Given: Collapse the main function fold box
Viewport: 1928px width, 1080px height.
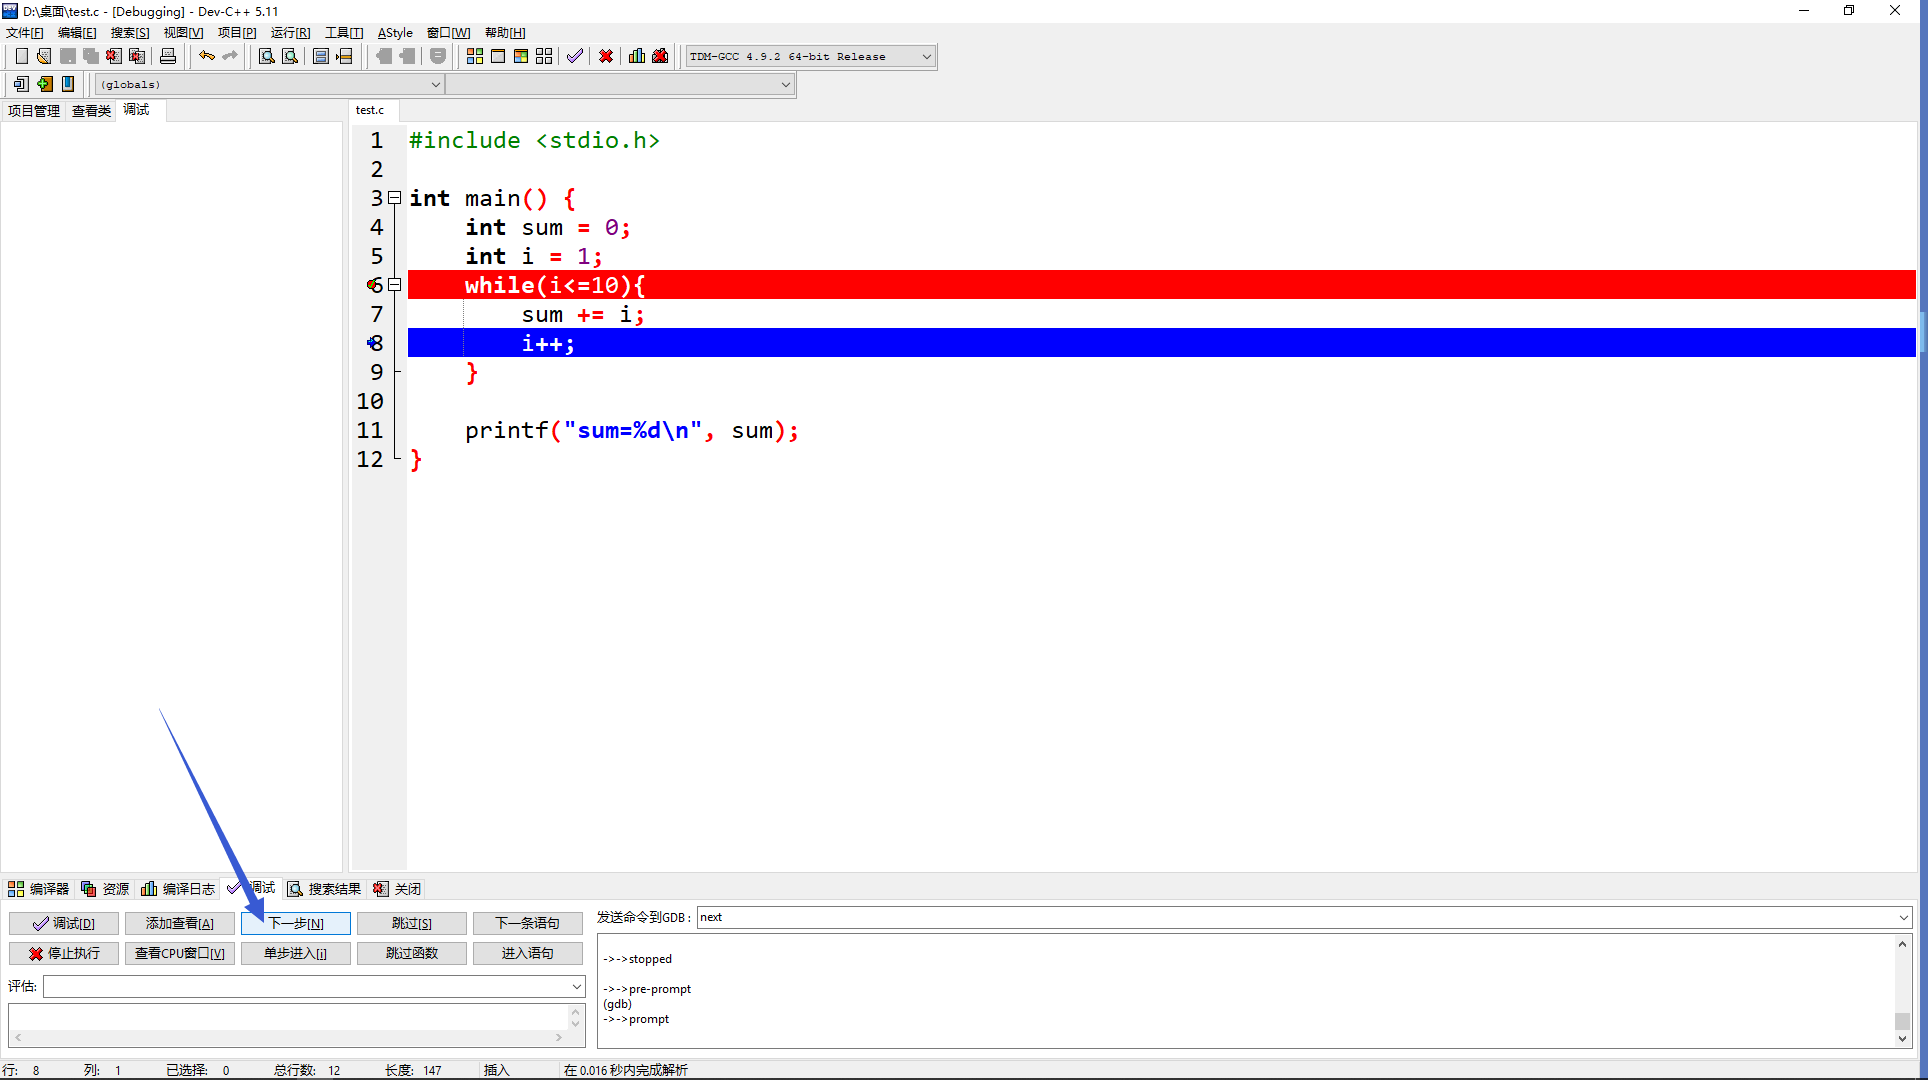Looking at the screenshot, I should [x=395, y=198].
